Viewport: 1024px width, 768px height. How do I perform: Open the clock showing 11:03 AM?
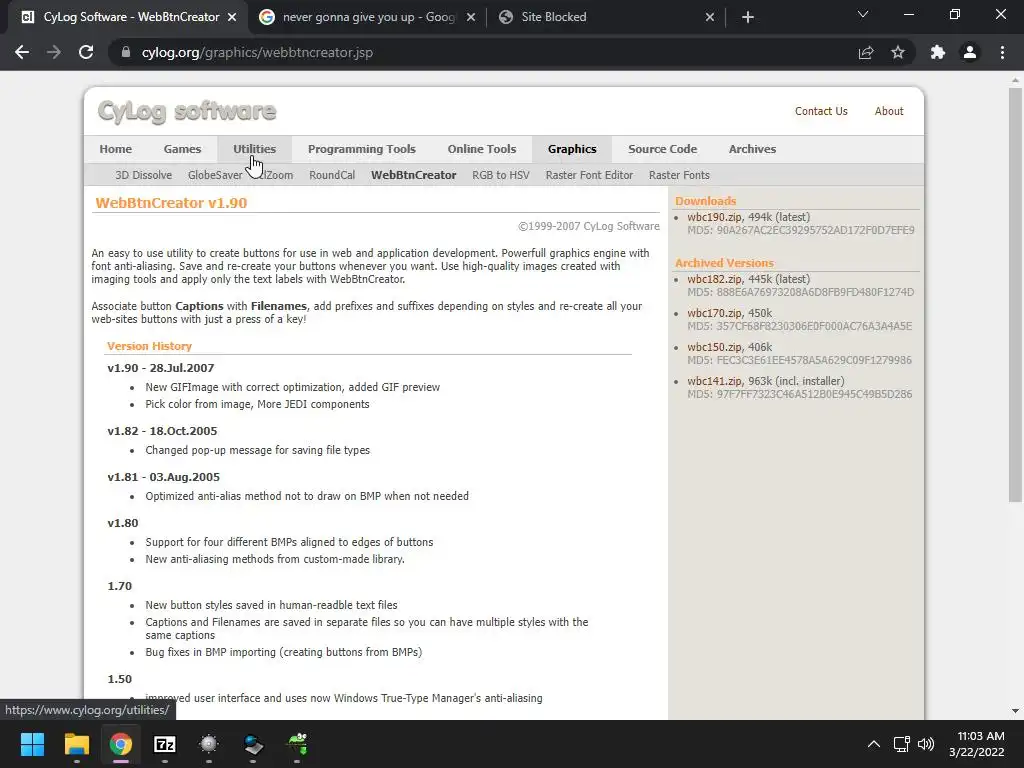point(977,744)
